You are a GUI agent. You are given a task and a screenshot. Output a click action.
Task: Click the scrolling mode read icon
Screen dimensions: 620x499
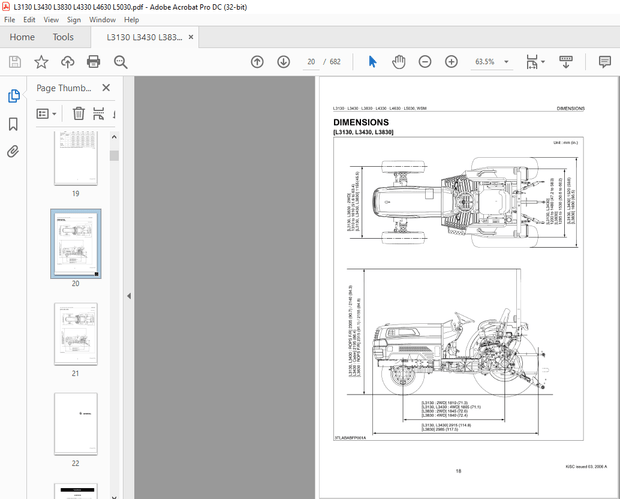[565, 62]
